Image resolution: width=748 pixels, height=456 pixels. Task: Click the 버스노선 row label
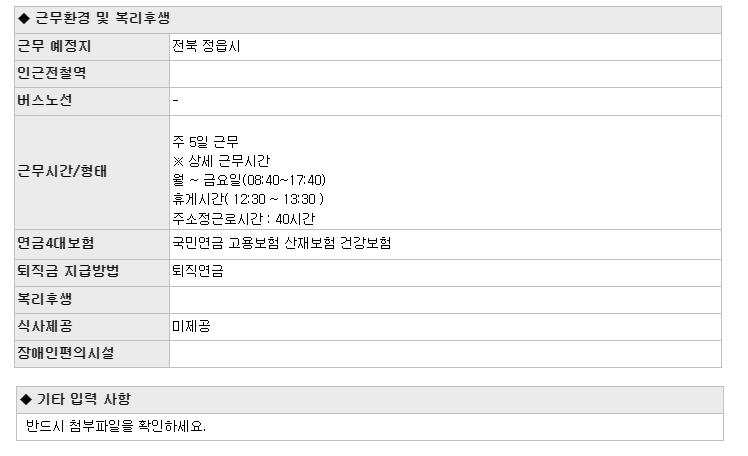point(44,100)
